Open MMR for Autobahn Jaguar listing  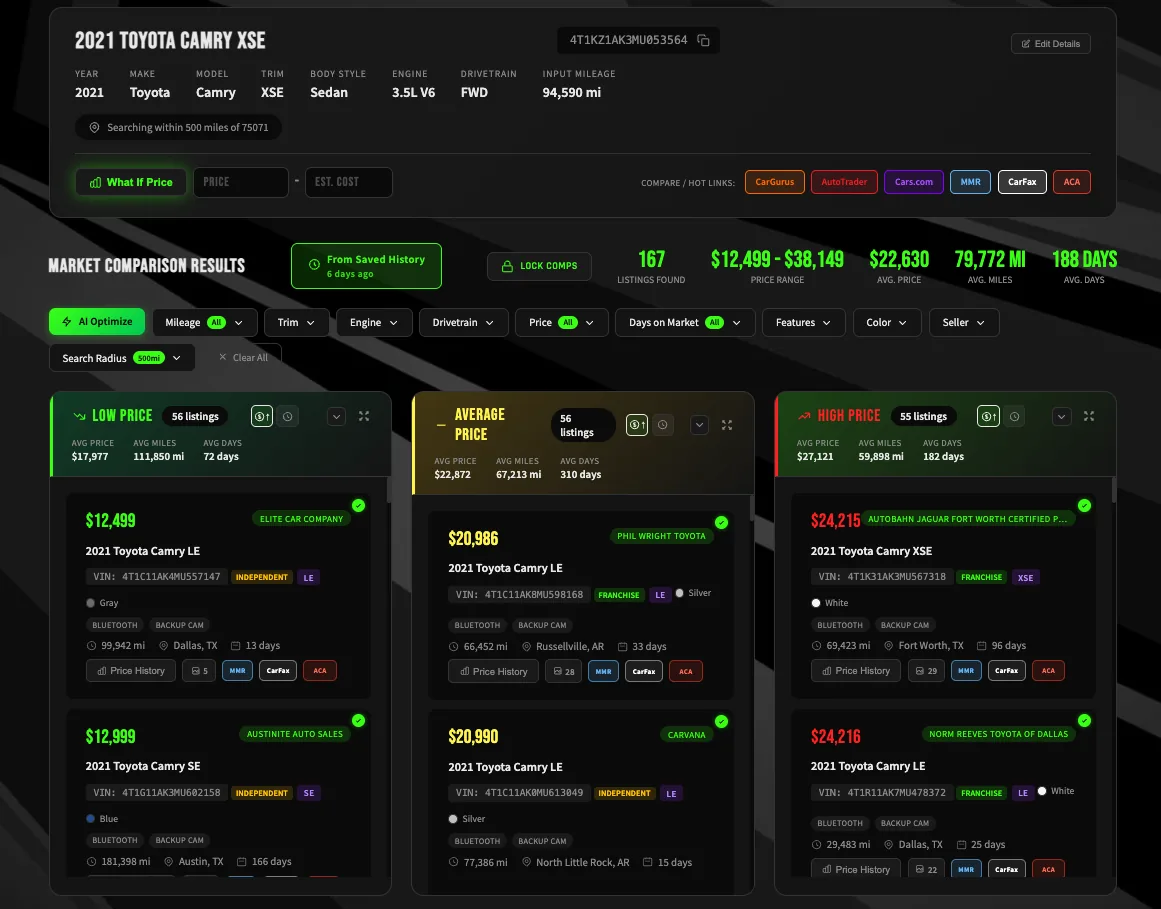[966, 671]
